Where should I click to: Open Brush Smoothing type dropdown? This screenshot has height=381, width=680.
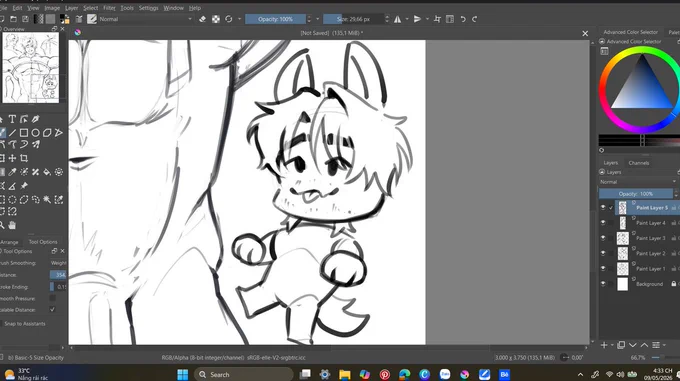pos(59,263)
